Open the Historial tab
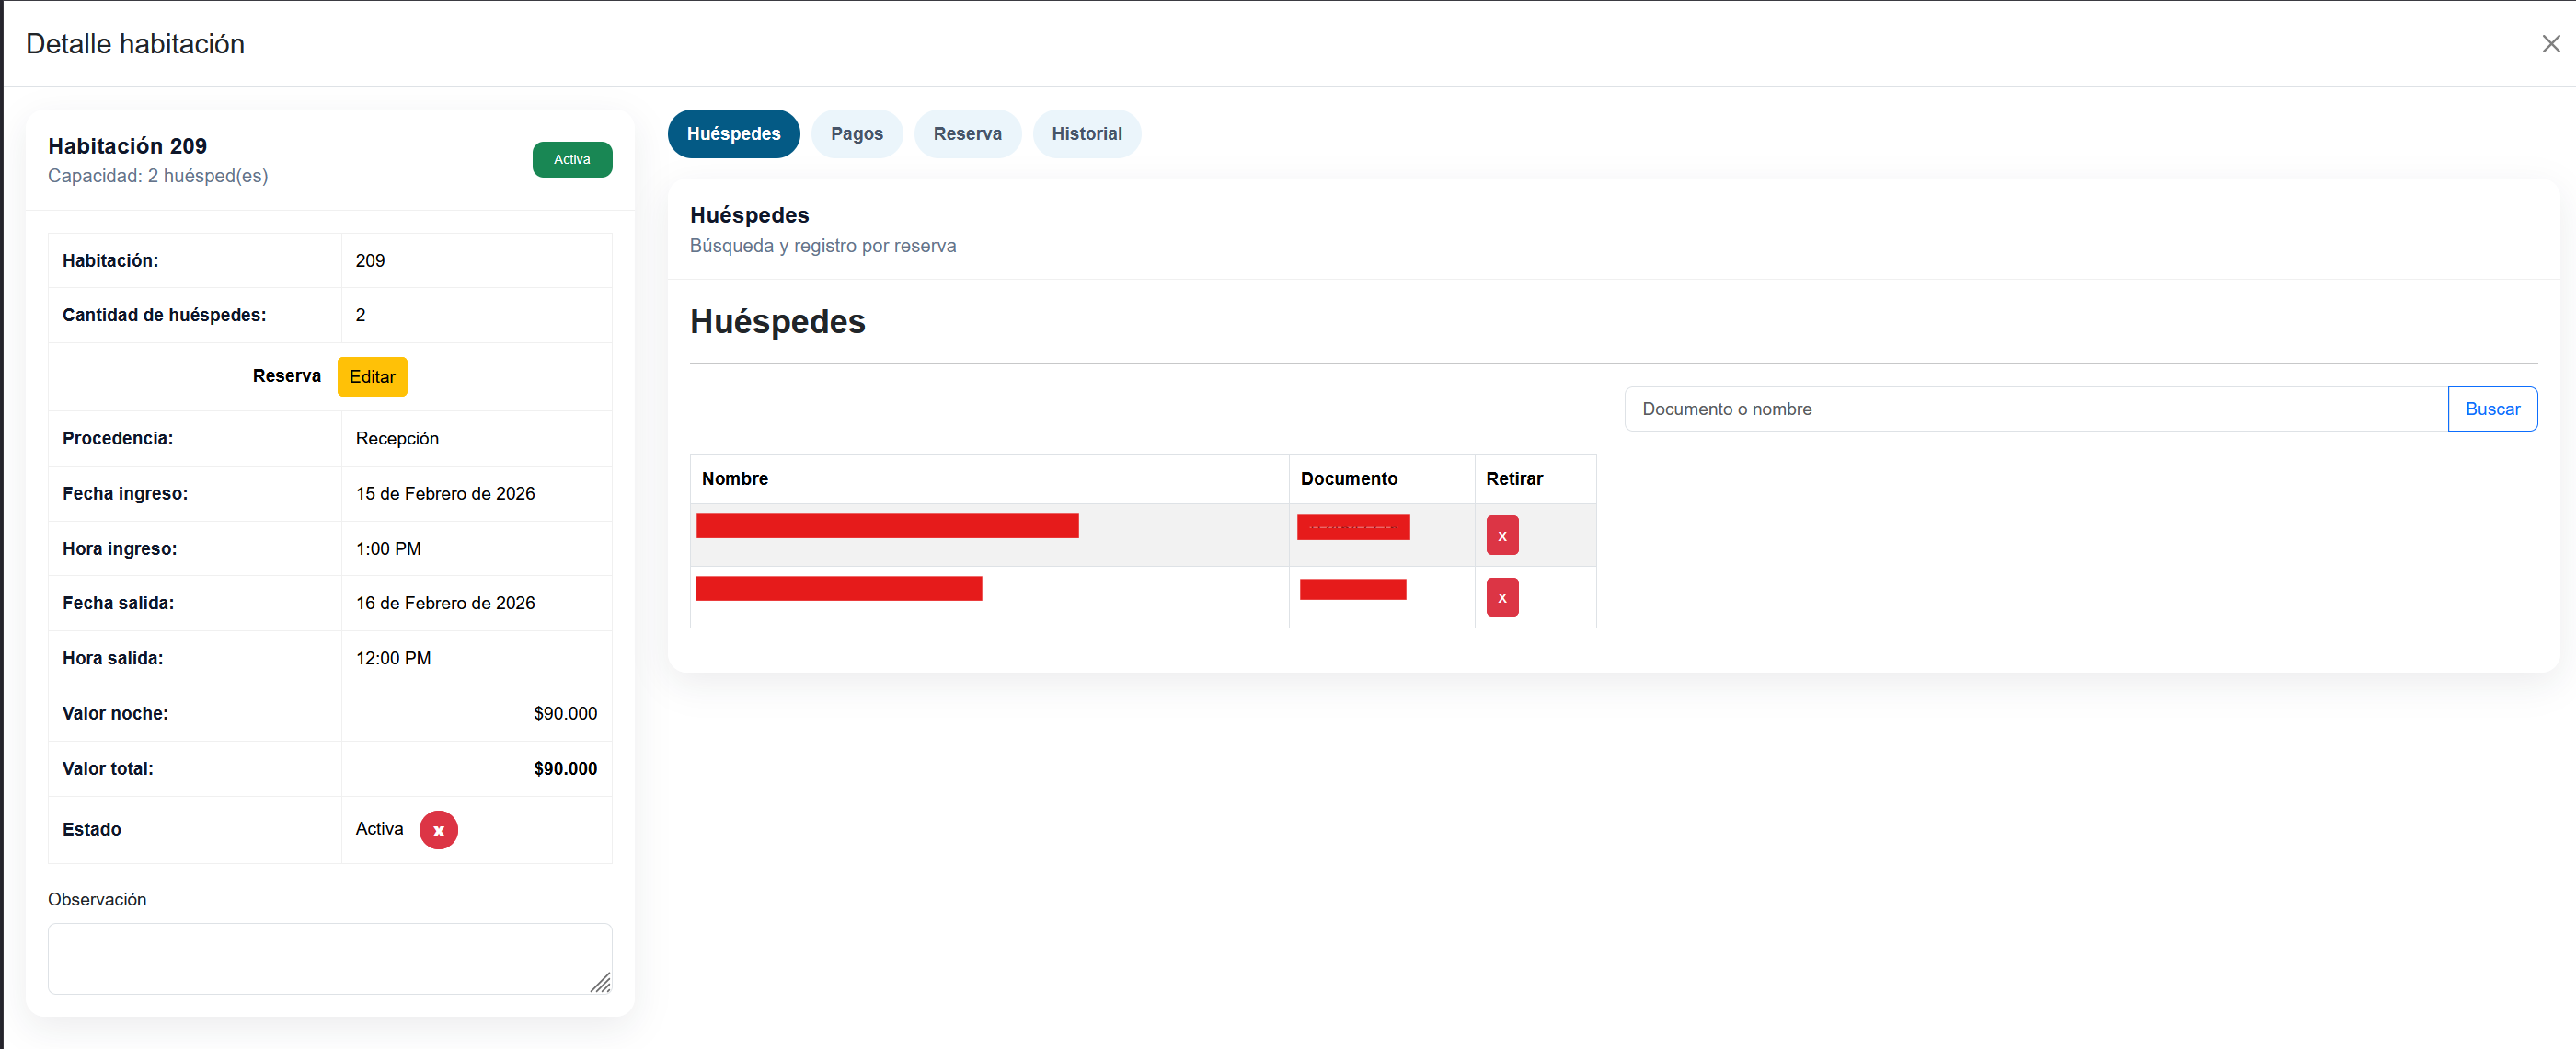Viewport: 2576px width, 1049px height. point(1086,134)
